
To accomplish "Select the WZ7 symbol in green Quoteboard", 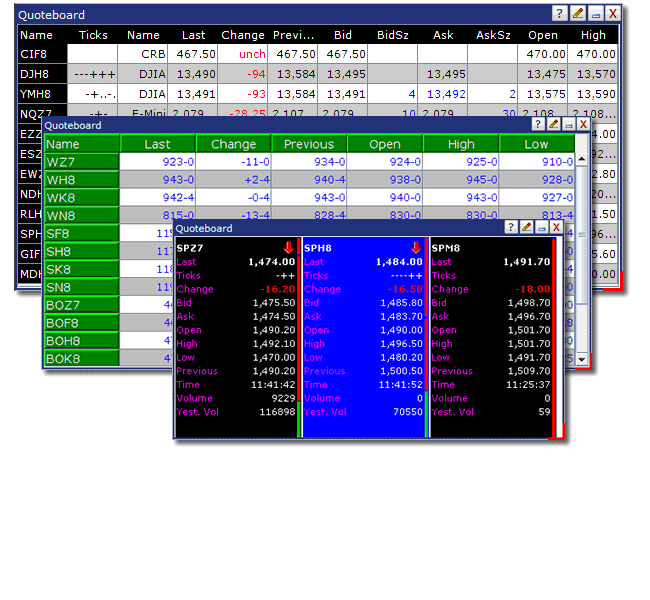I will [x=82, y=162].
